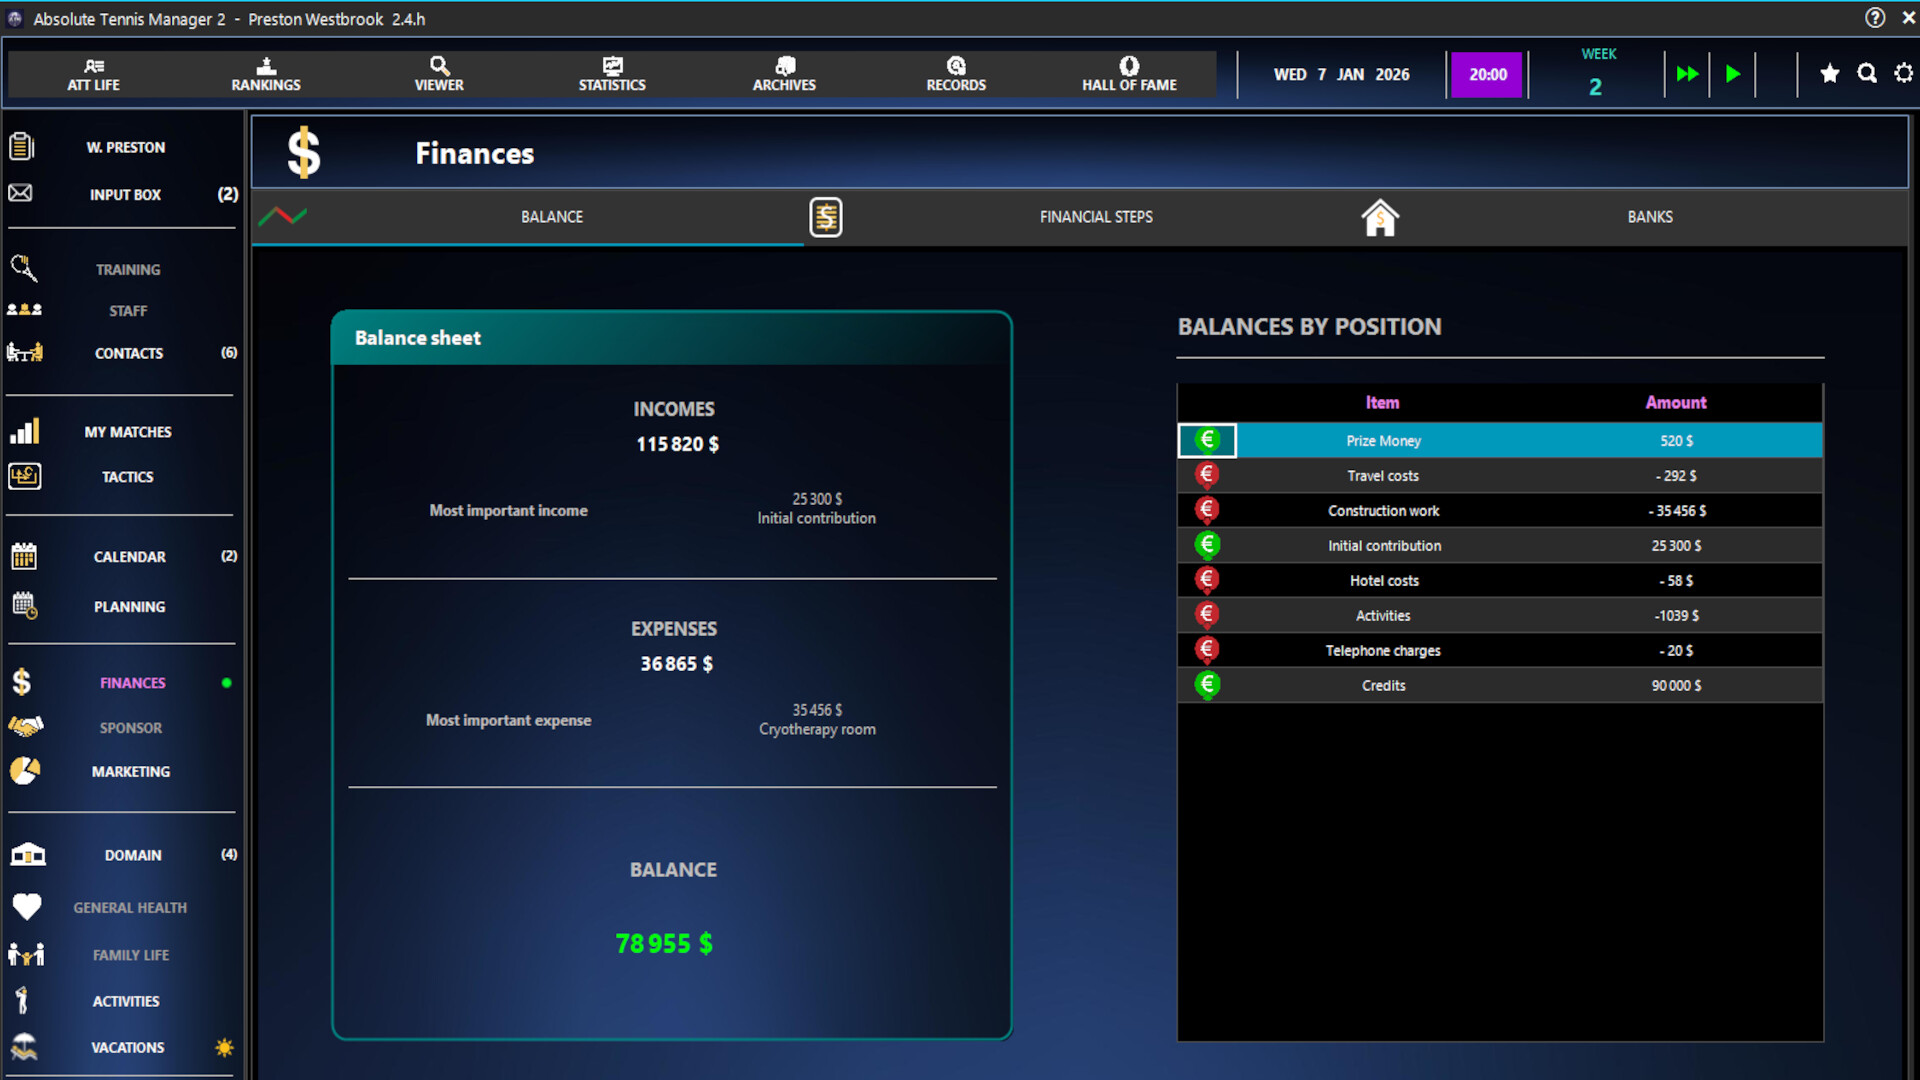This screenshot has width=1920, height=1080.
Task: Click the Contacts meeting-table icon
Action: [25, 352]
